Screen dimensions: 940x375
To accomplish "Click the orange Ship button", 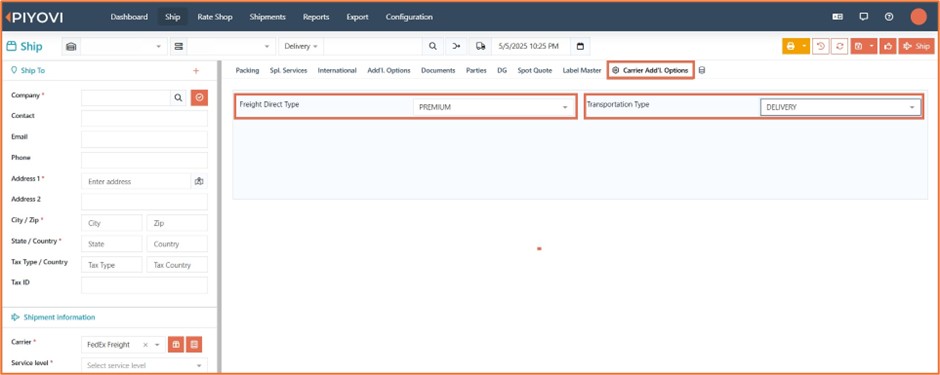I will click(916, 46).
